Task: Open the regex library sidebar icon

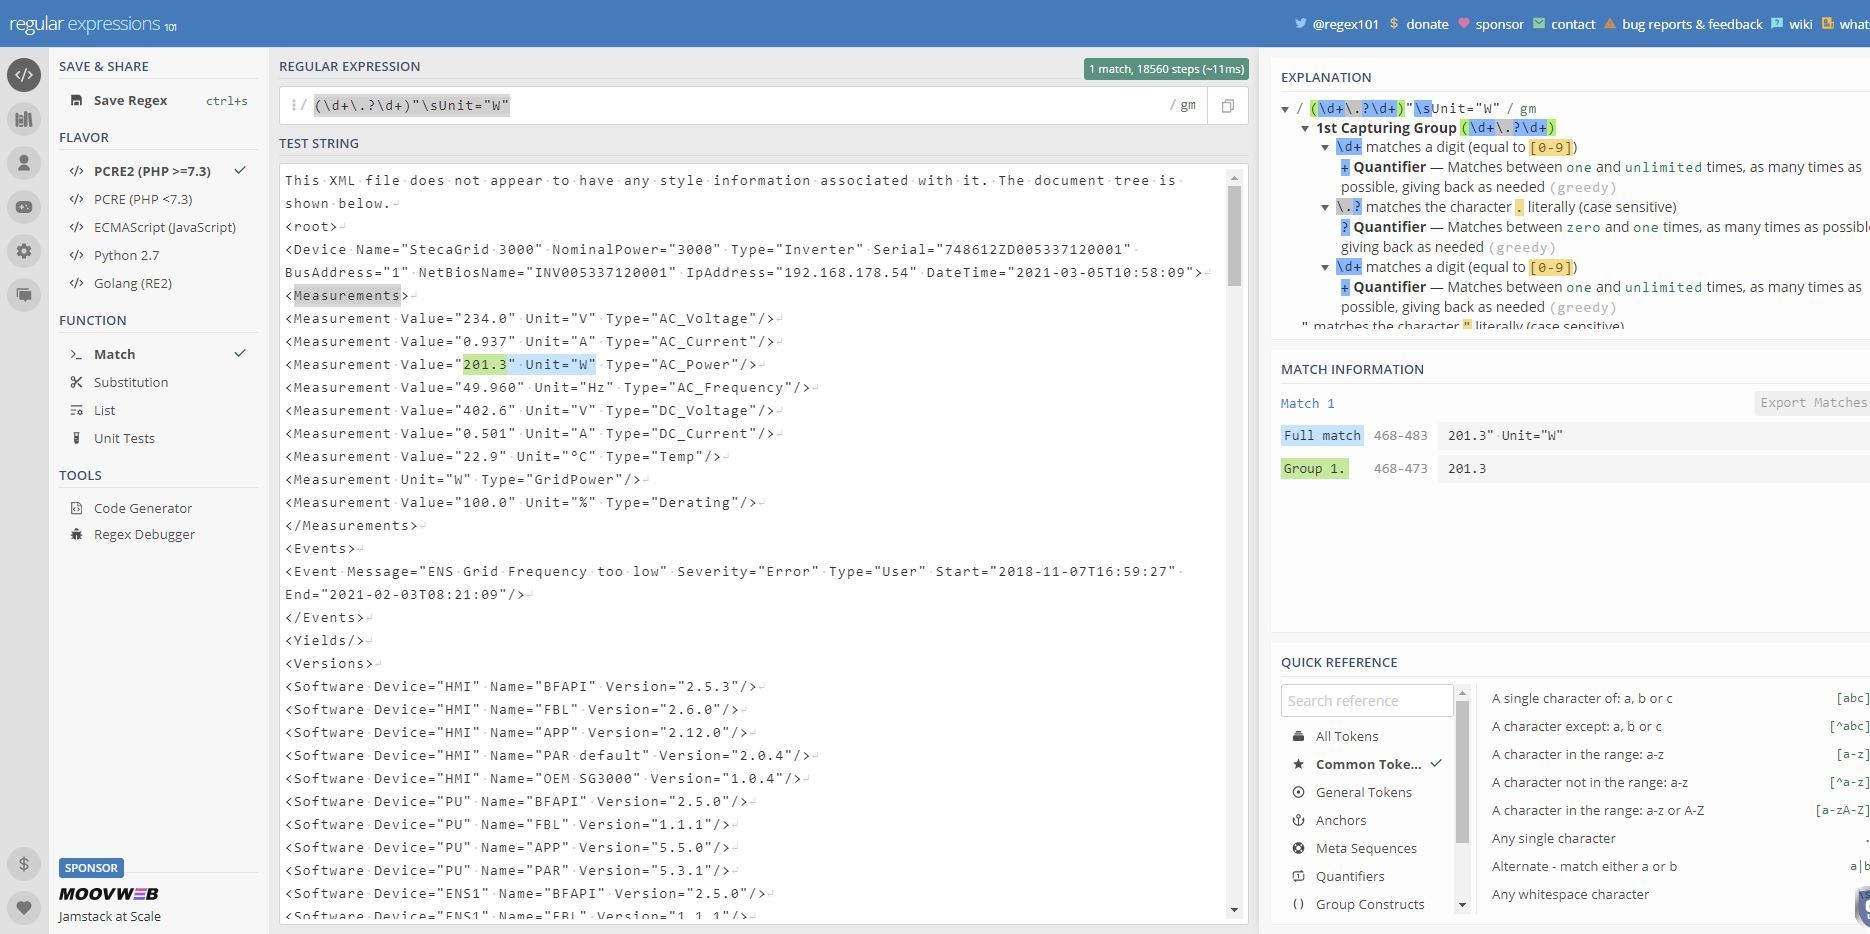Action: (x=24, y=119)
